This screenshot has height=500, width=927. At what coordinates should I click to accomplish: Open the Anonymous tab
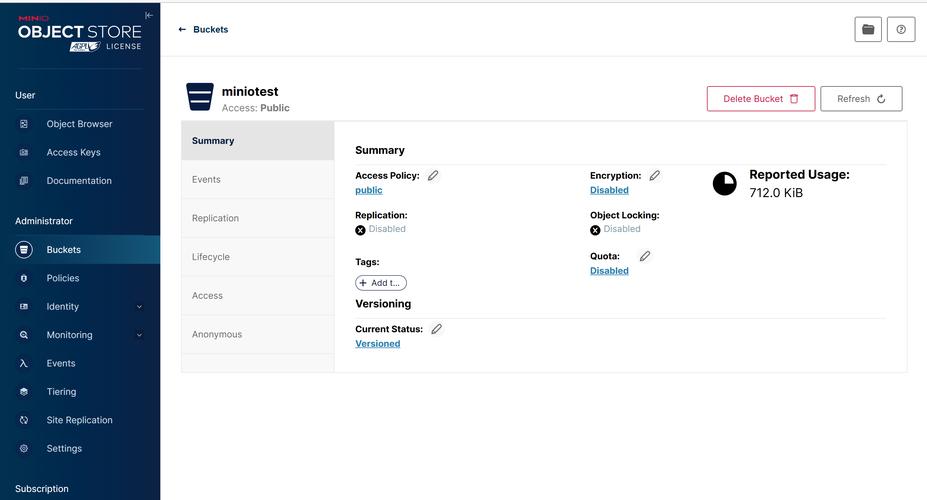[217, 334]
